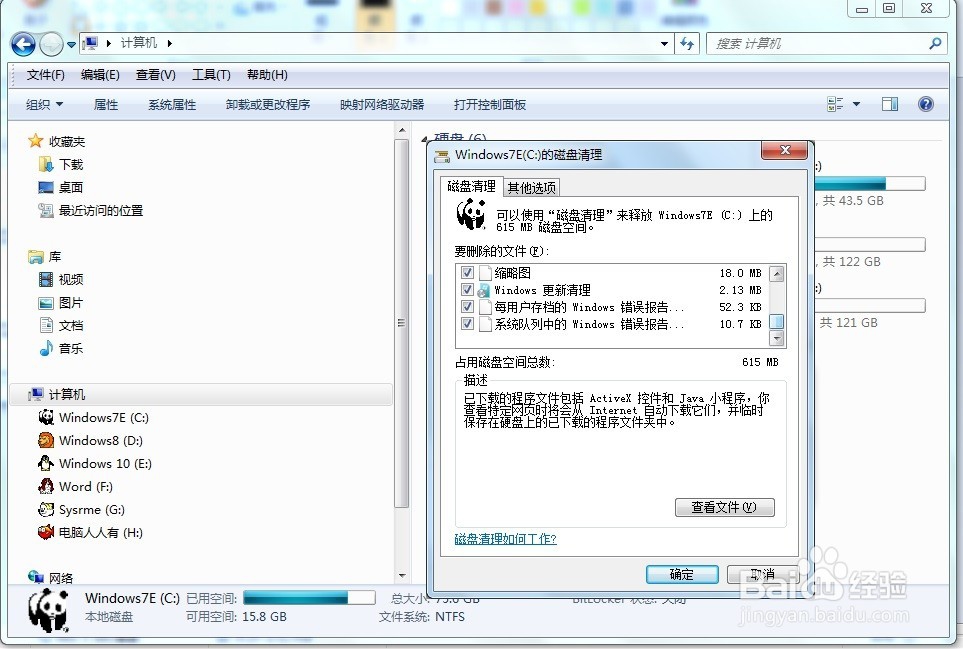This screenshot has width=963, height=649.
Task: Click the blue help question icon
Action: [x=926, y=104]
